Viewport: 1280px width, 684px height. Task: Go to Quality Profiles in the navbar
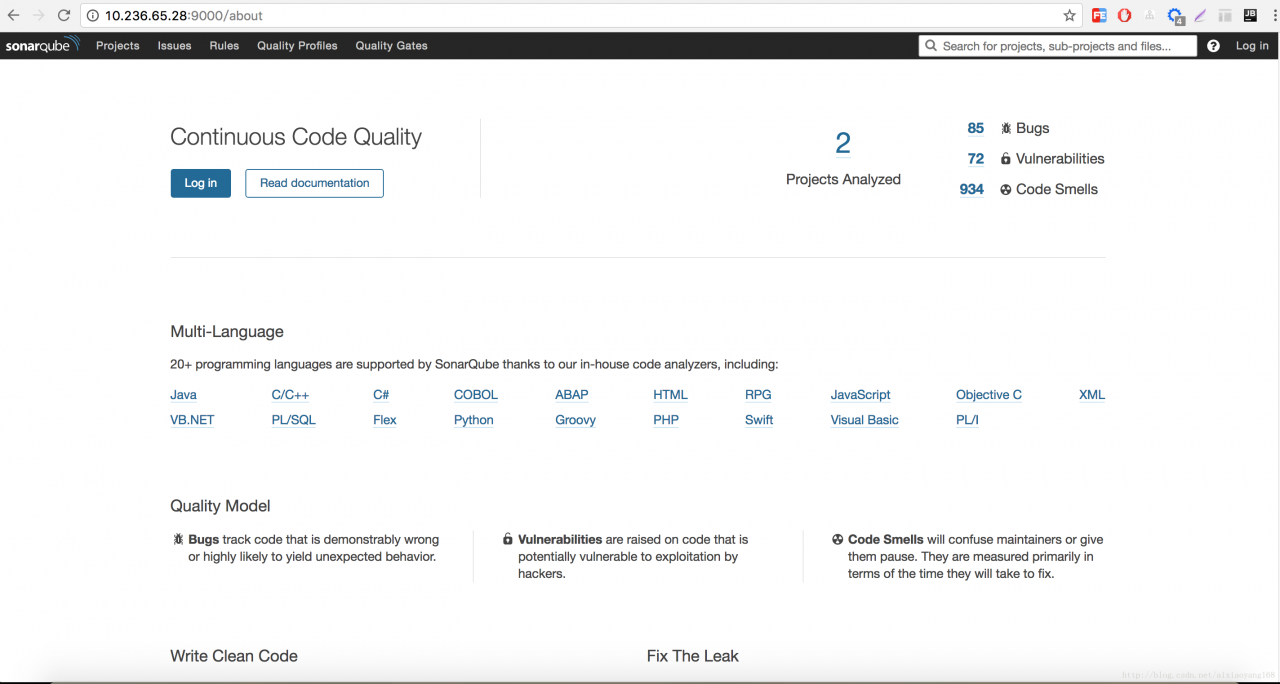pos(297,46)
